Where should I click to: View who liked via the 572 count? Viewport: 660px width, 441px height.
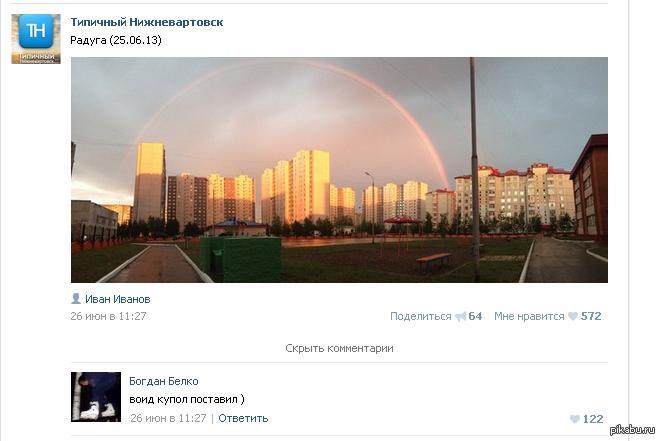(591, 316)
